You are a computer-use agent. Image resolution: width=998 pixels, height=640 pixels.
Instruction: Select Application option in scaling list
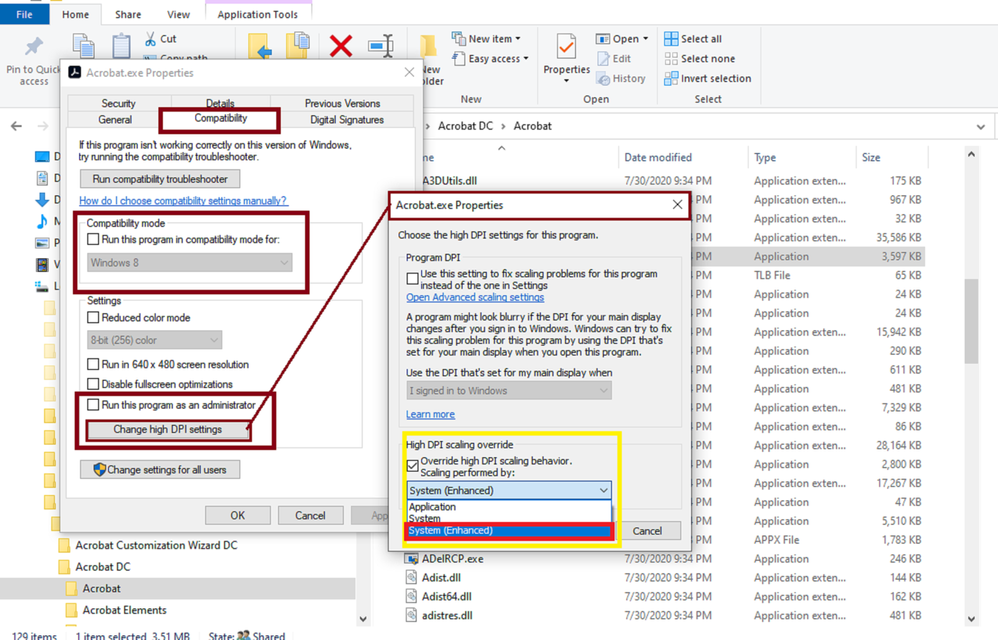pos(509,507)
